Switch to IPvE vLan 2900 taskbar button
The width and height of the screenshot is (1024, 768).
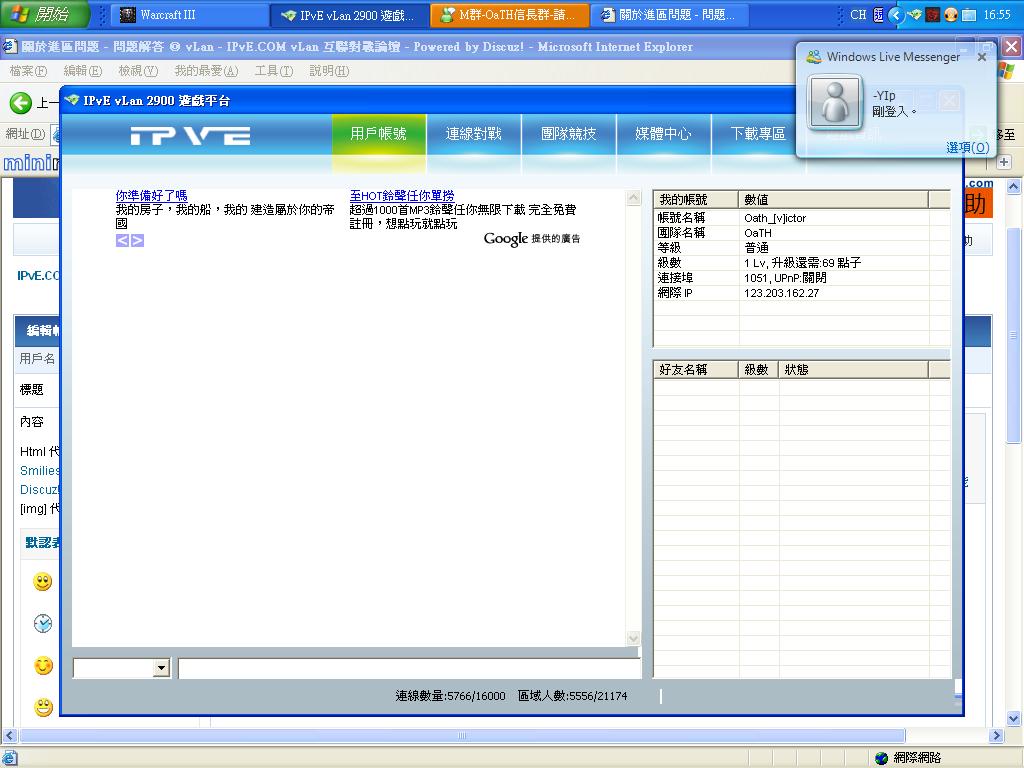pyautogui.click(x=349, y=14)
